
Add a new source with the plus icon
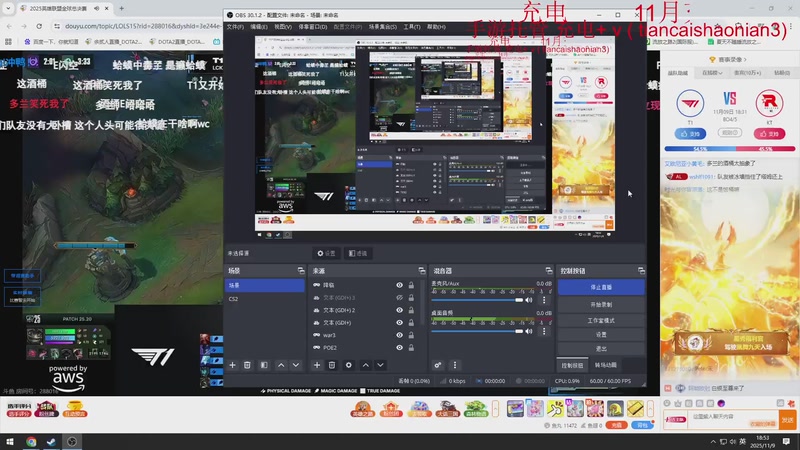click(317, 365)
